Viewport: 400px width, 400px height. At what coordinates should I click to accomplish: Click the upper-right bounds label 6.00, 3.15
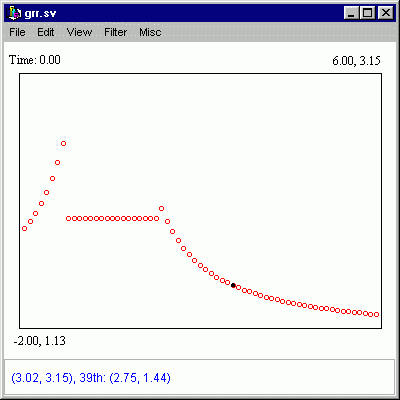pos(356,61)
